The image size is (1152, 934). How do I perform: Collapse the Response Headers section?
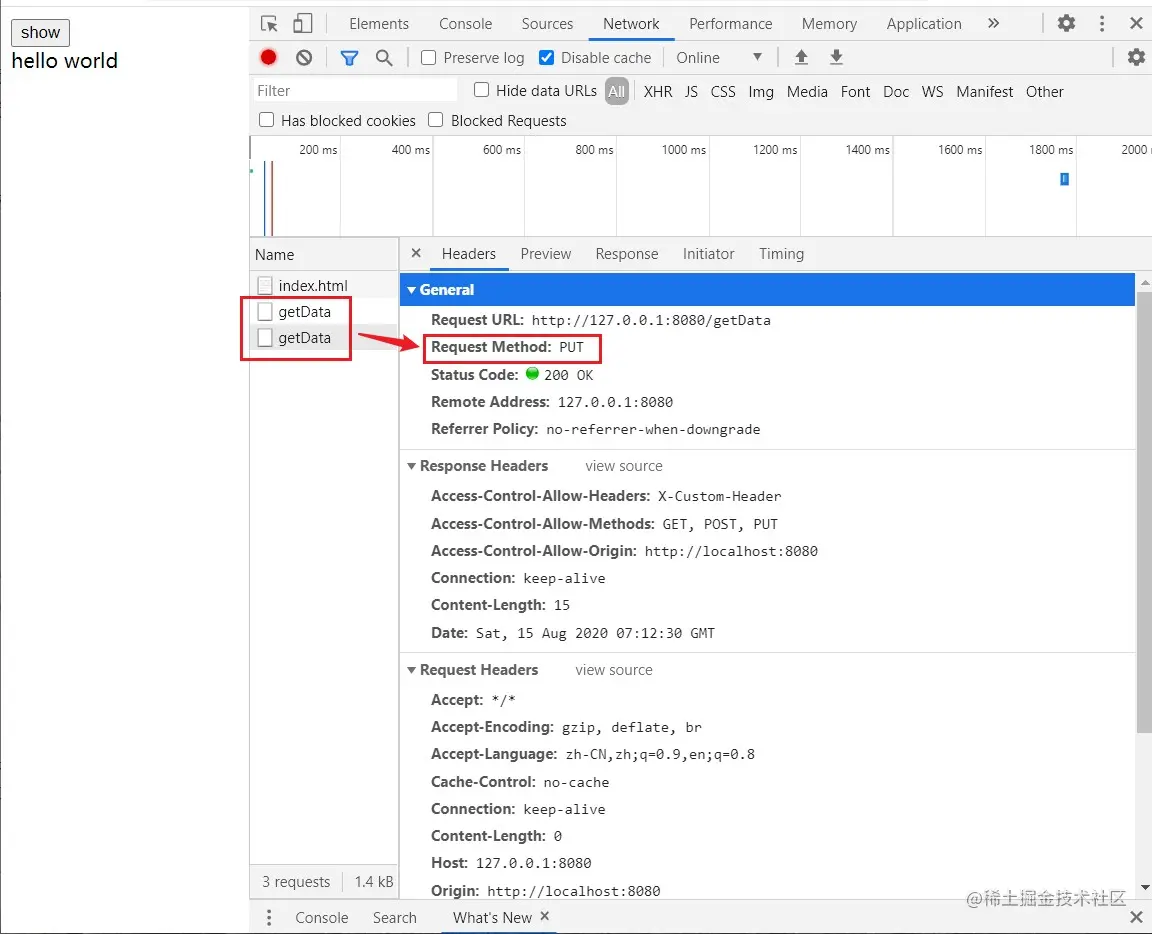click(411, 466)
